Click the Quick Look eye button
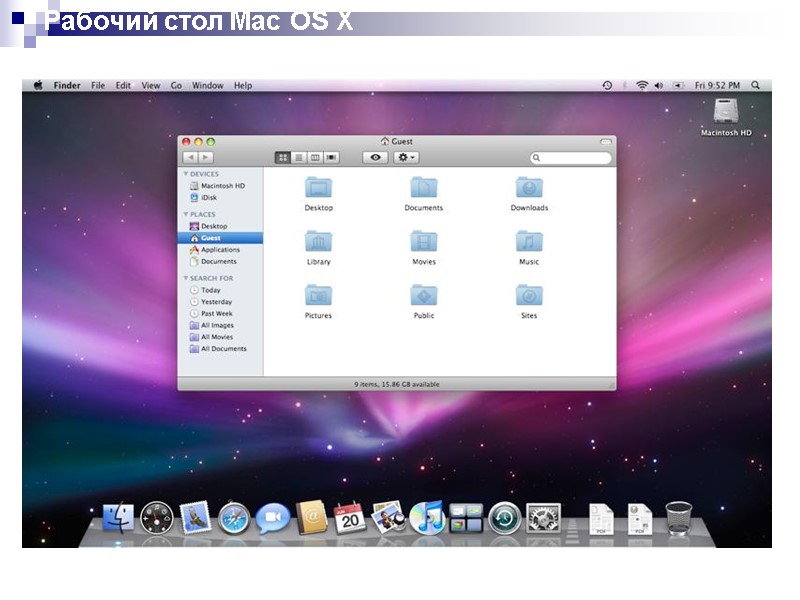This screenshot has height=600, width=800. point(374,157)
